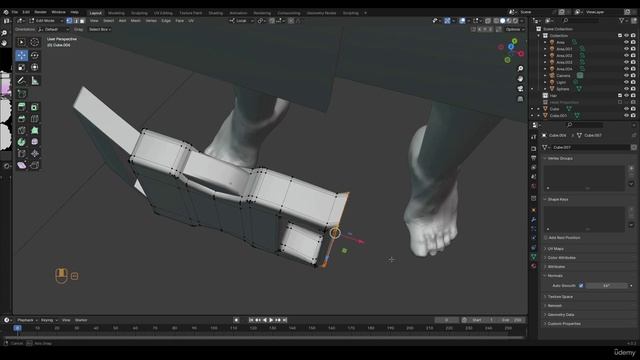Toggle Collection exclude checkbox in outliner
Screen dimensions: 640x360
tap(620, 36)
